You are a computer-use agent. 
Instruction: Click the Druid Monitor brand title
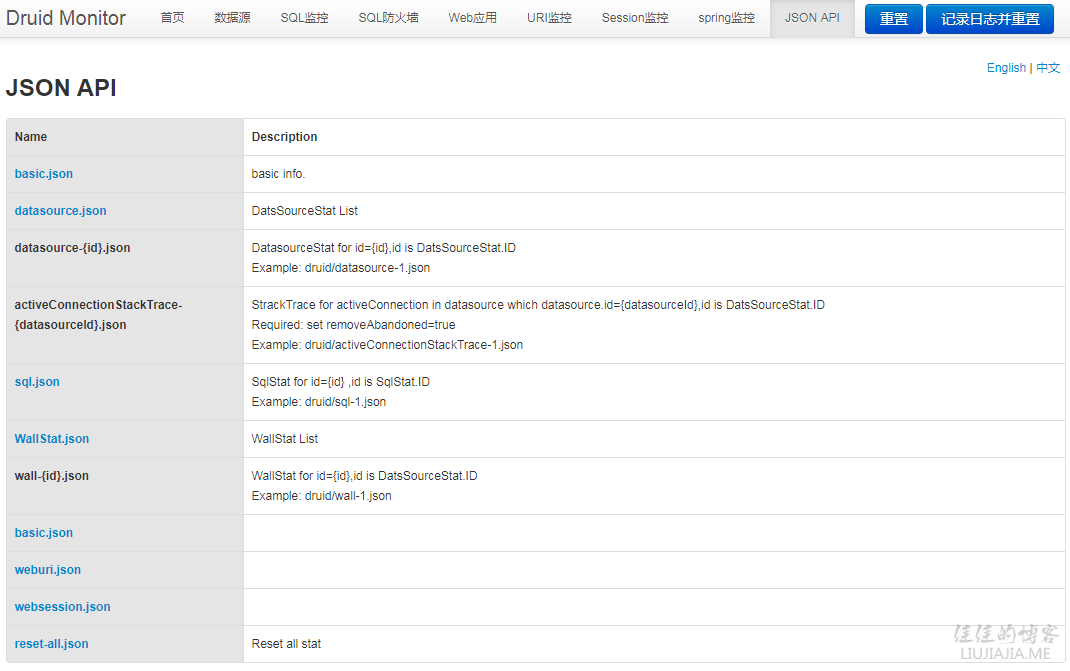tap(66, 18)
